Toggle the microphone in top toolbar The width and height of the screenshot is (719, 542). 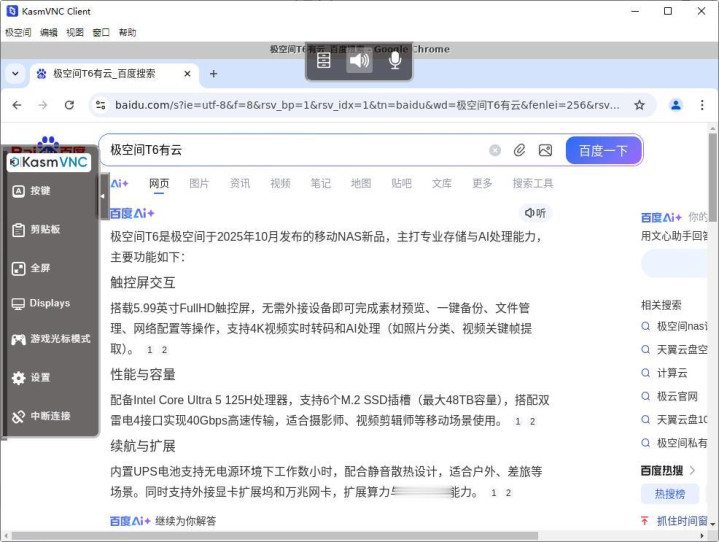[x=395, y=61]
